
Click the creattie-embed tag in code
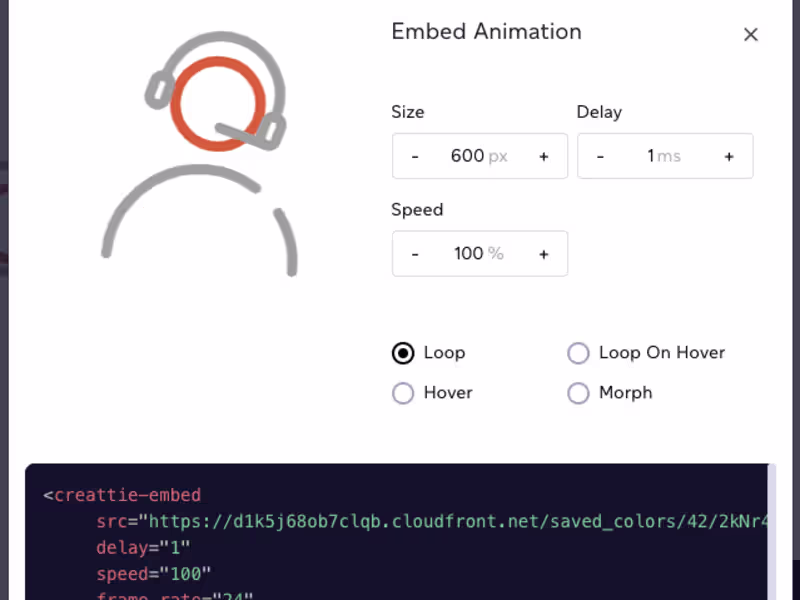click(128, 495)
